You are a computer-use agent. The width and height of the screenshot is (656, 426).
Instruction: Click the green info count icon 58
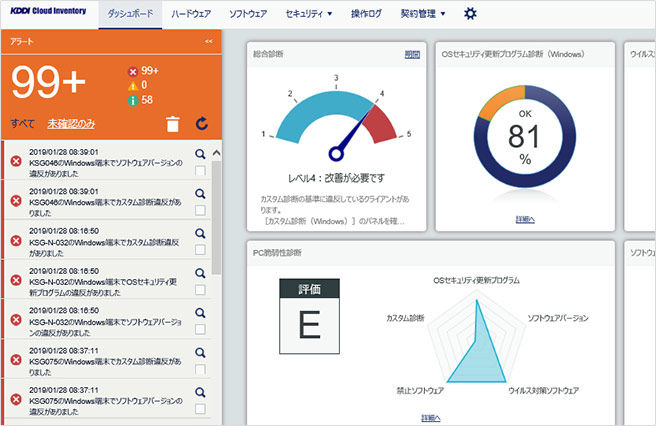pos(133,100)
